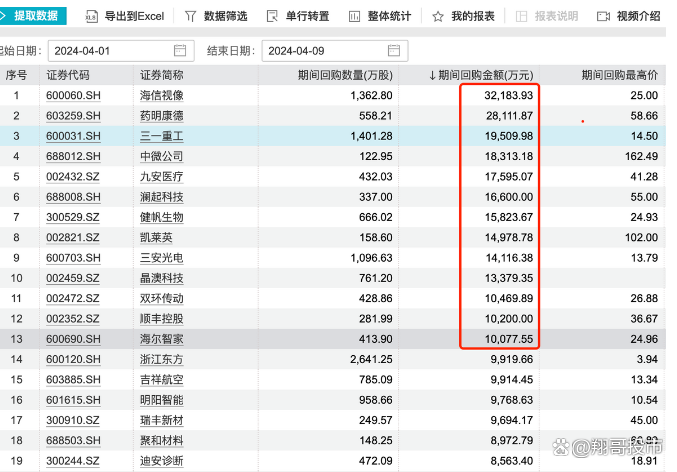This screenshot has width=677, height=472.
Task: Select the amount cell 9,919.66
Action: 512,359
